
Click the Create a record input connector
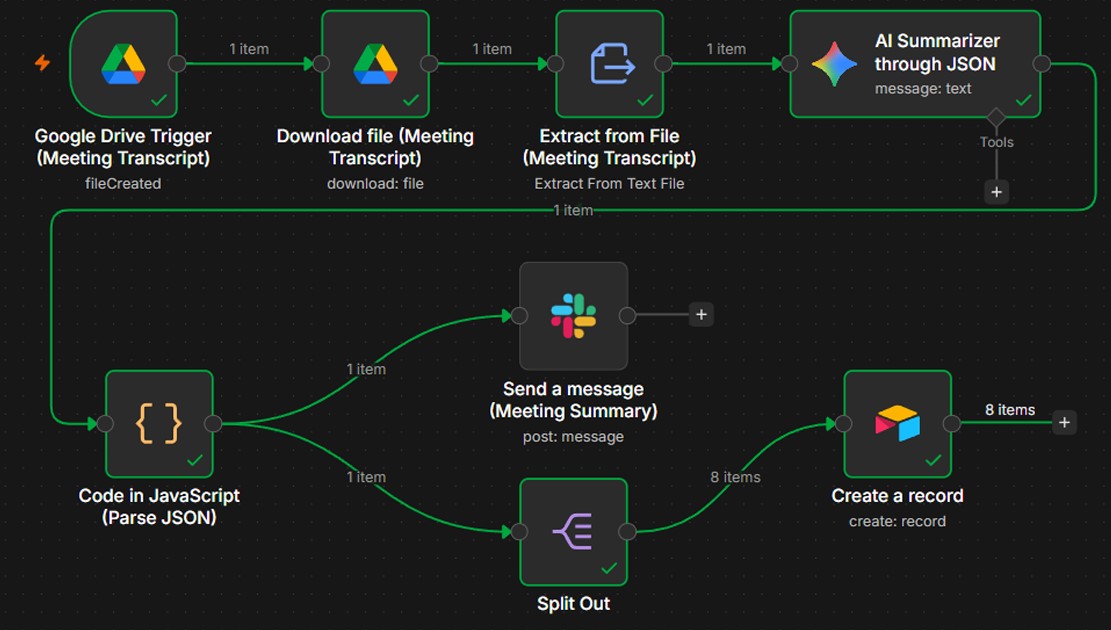tap(843, 424)
